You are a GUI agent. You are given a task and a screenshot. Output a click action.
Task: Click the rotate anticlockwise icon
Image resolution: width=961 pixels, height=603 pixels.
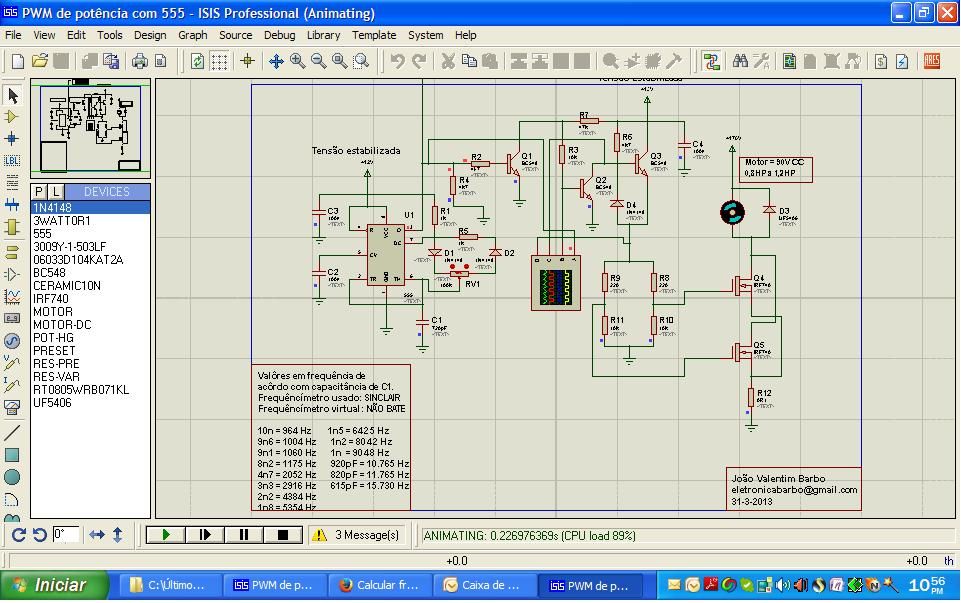(x=40, y=535)
